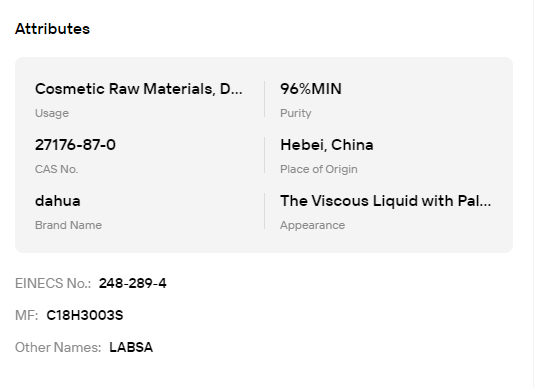This screenshot has height=388, width=534.
Task: Click the MF label
Action: [x=27, y=315]
